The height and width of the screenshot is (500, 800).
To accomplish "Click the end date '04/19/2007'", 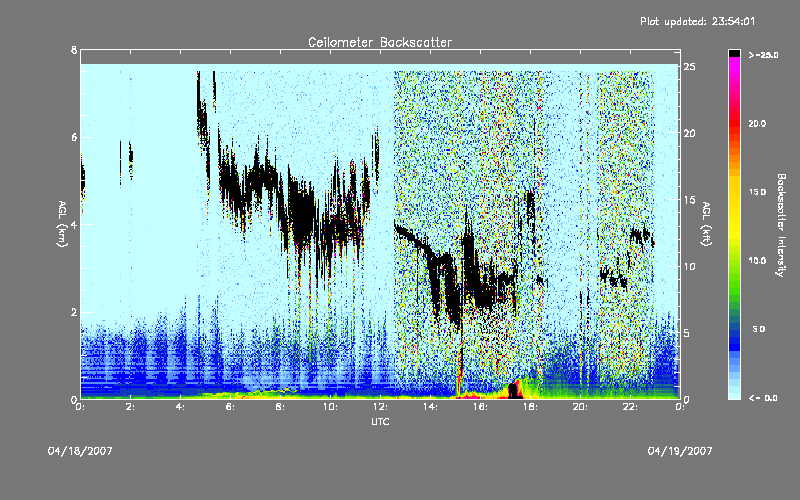I will (x=680, y=451).
